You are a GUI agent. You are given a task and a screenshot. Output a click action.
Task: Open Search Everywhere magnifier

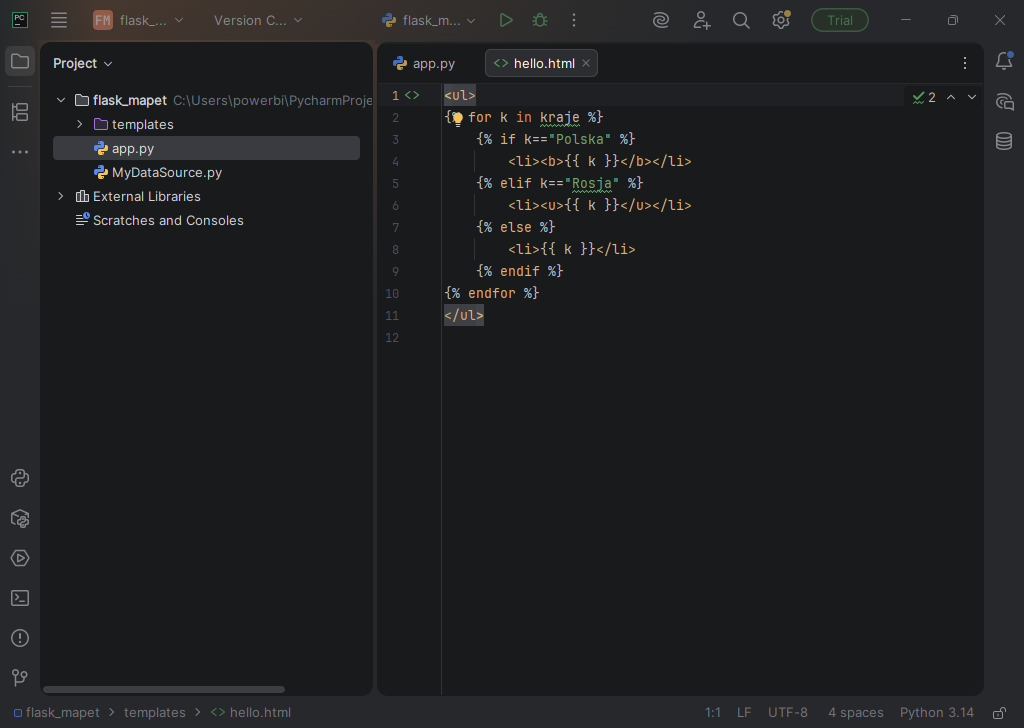pos(741,20)
